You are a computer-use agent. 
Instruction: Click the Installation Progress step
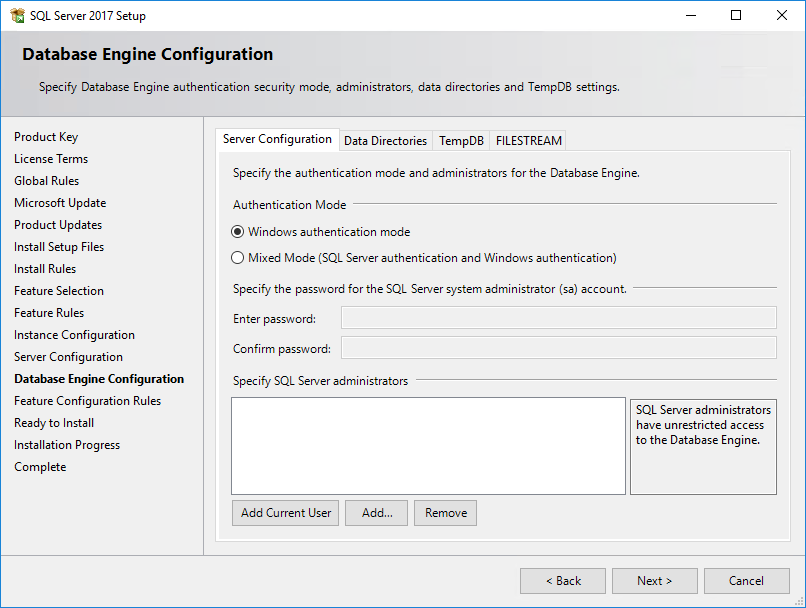pyautogui.click(x=67, y=445)
